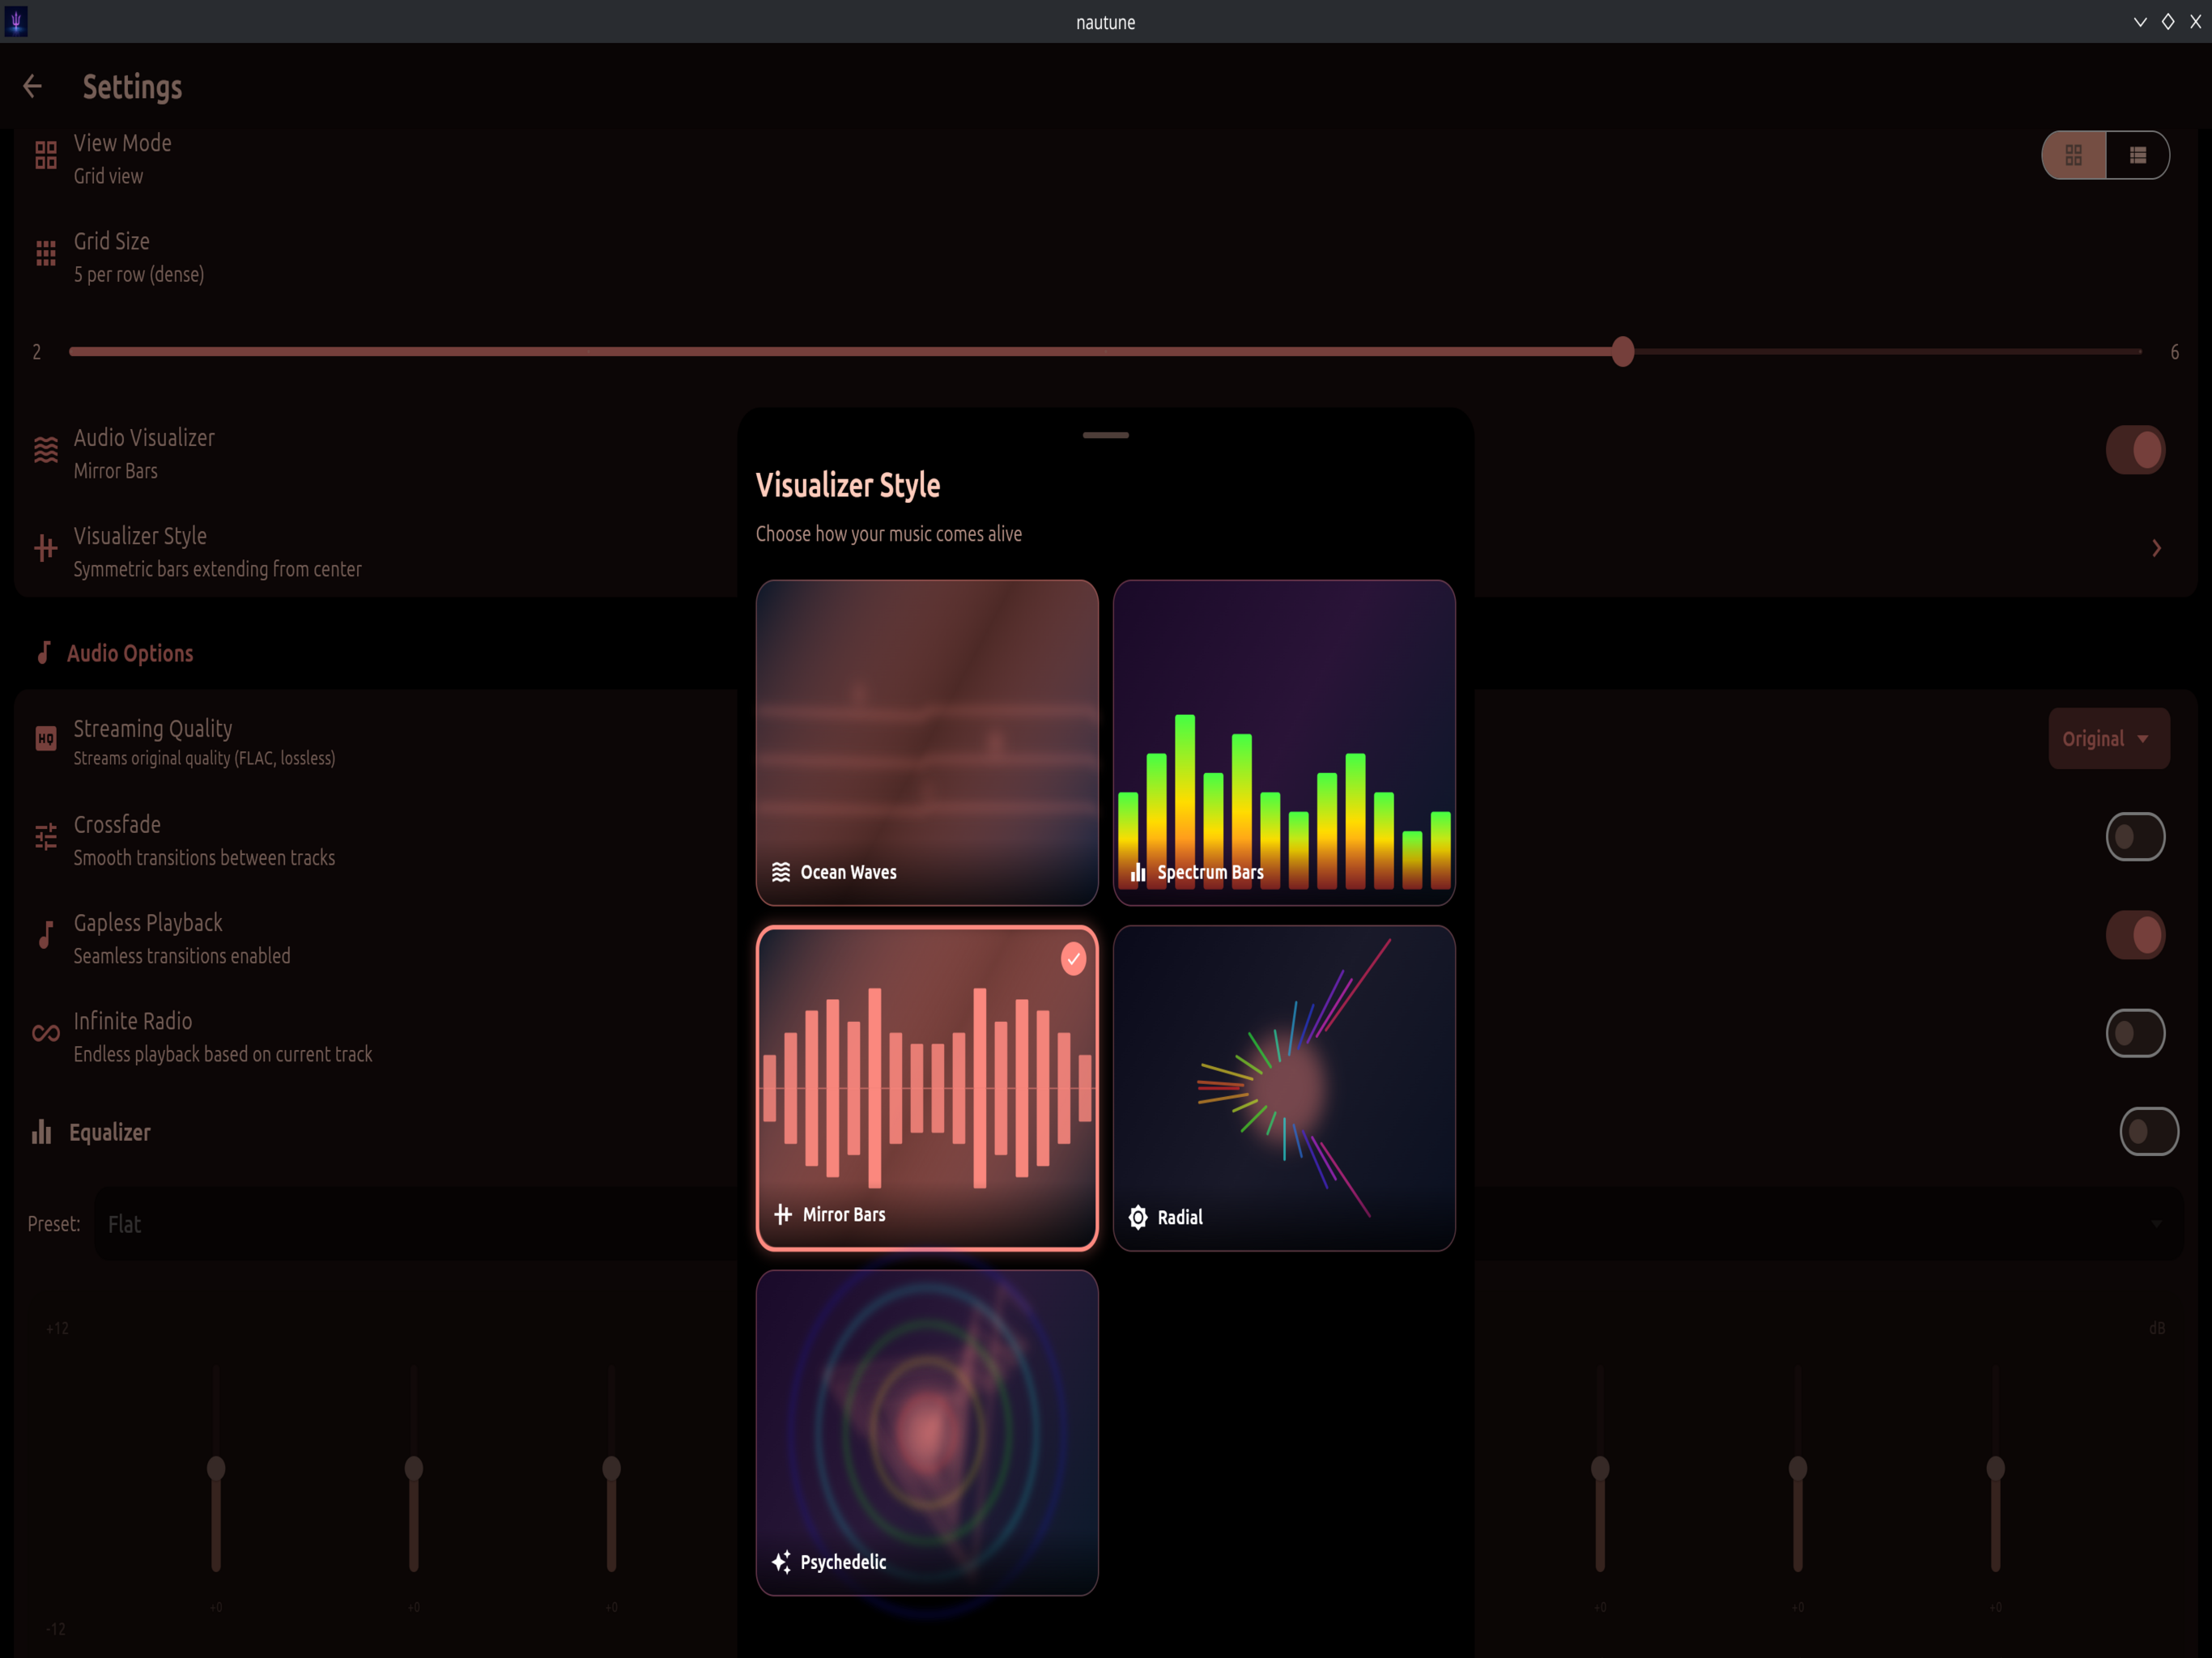Click the icon beside Mirror Bars label

point(783,1215)
